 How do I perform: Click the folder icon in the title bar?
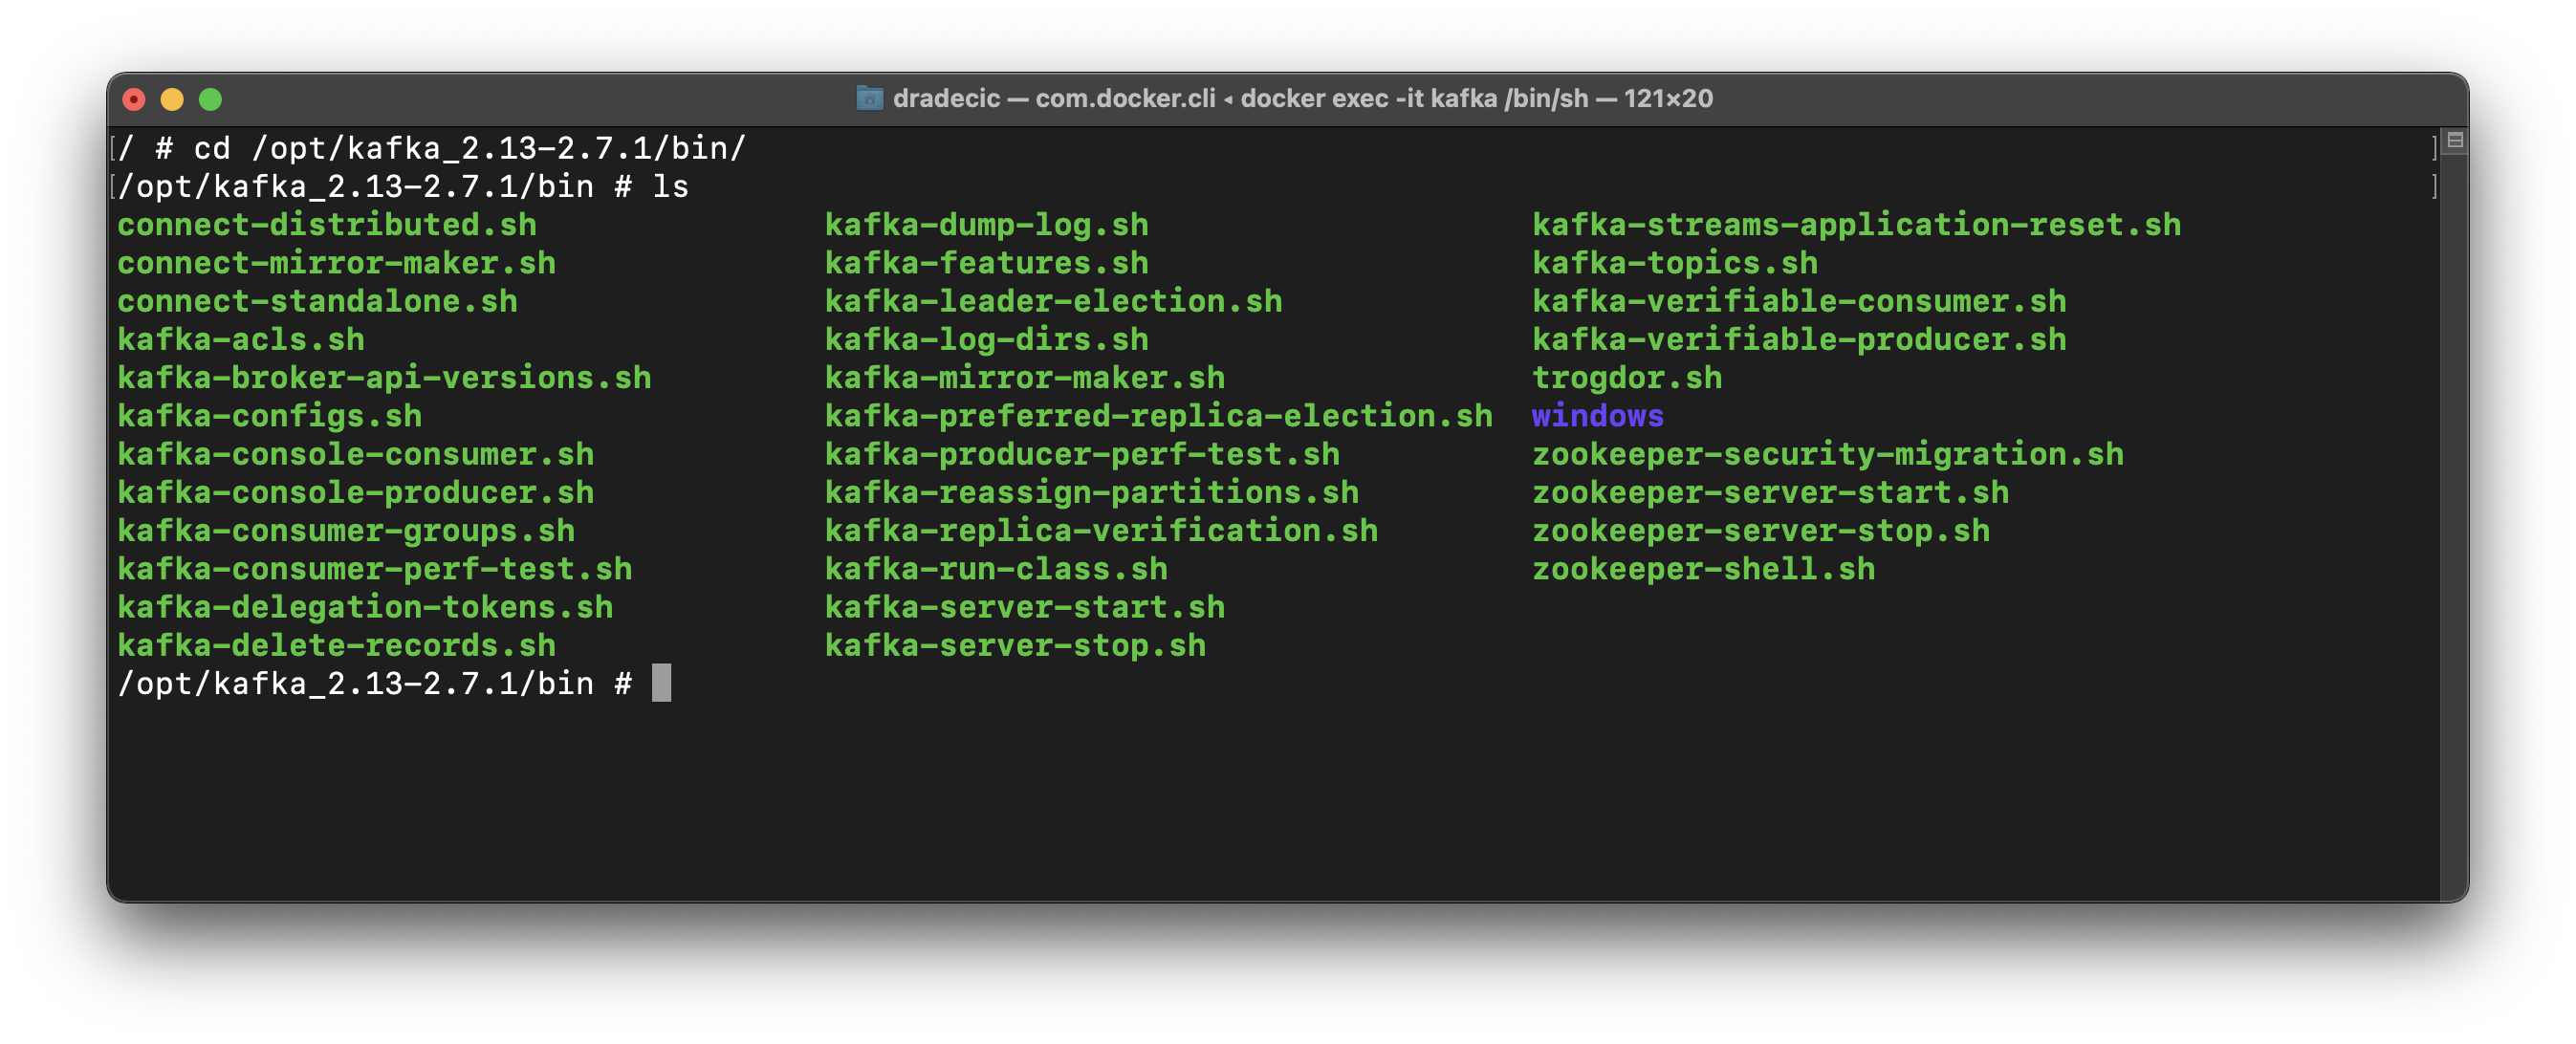tap(869, 99)
